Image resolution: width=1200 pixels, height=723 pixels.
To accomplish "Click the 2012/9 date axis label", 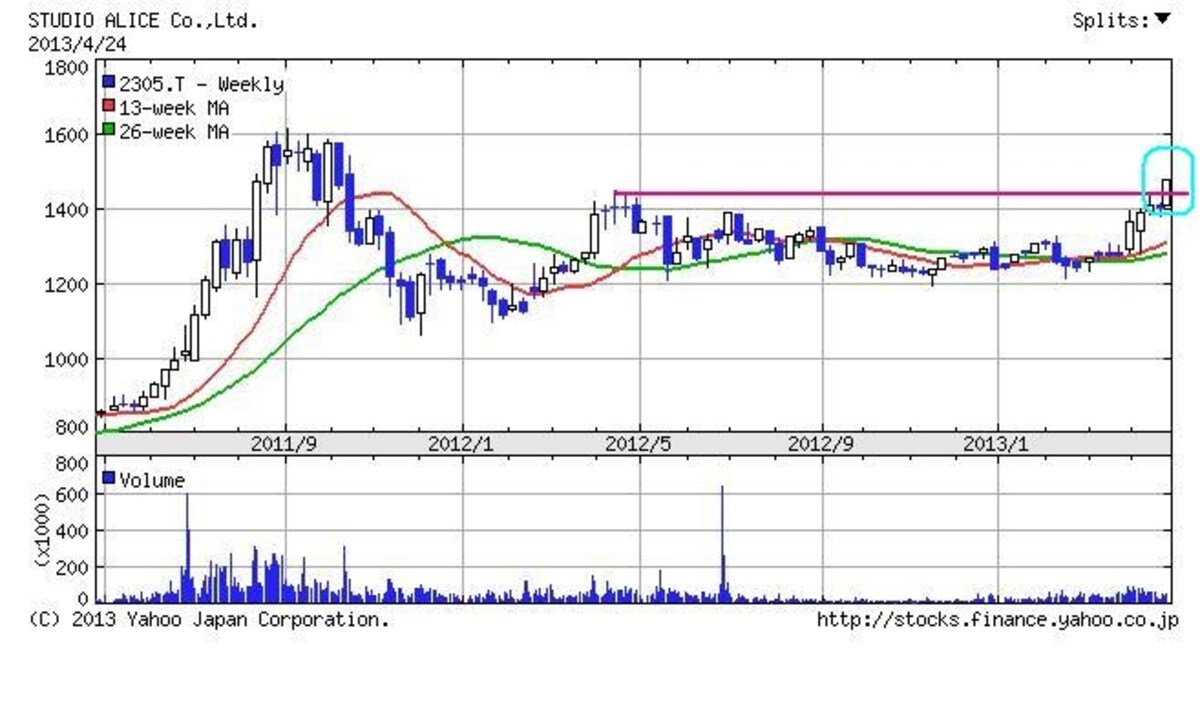I will coord(820,442).
